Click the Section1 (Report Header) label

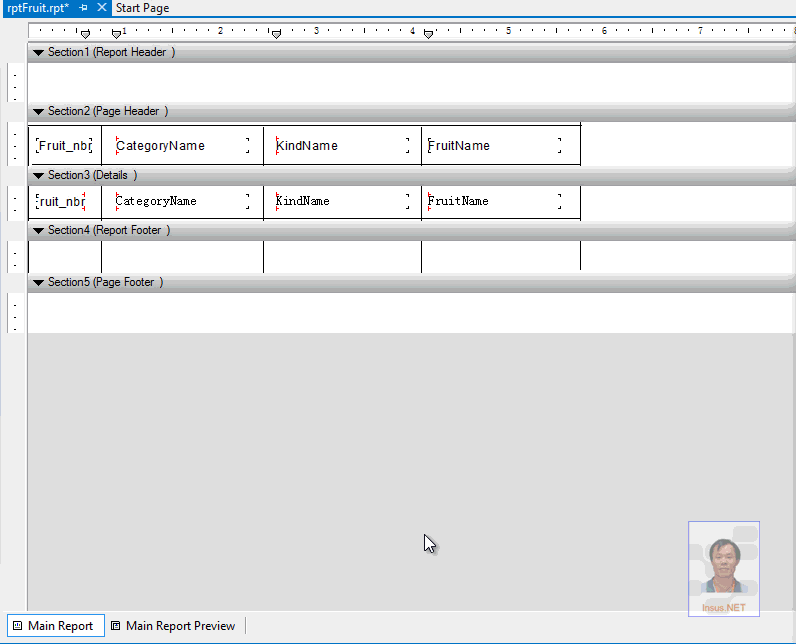click(x=112, y=52)
